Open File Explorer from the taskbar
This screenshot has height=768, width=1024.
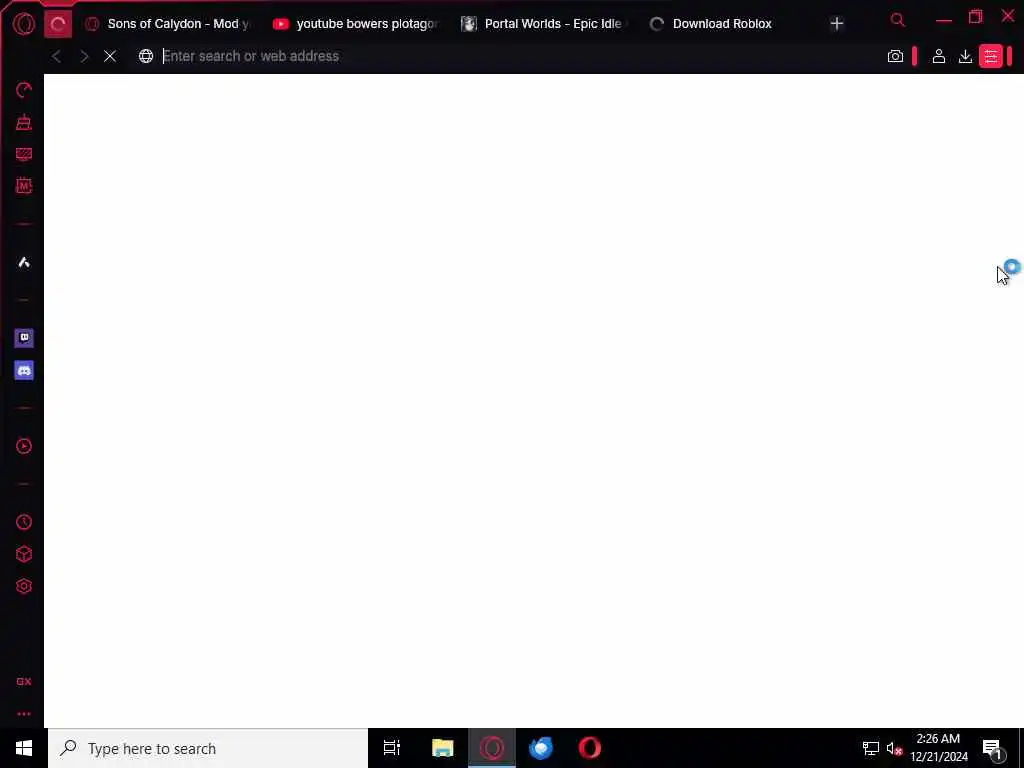tap(443, 748)
